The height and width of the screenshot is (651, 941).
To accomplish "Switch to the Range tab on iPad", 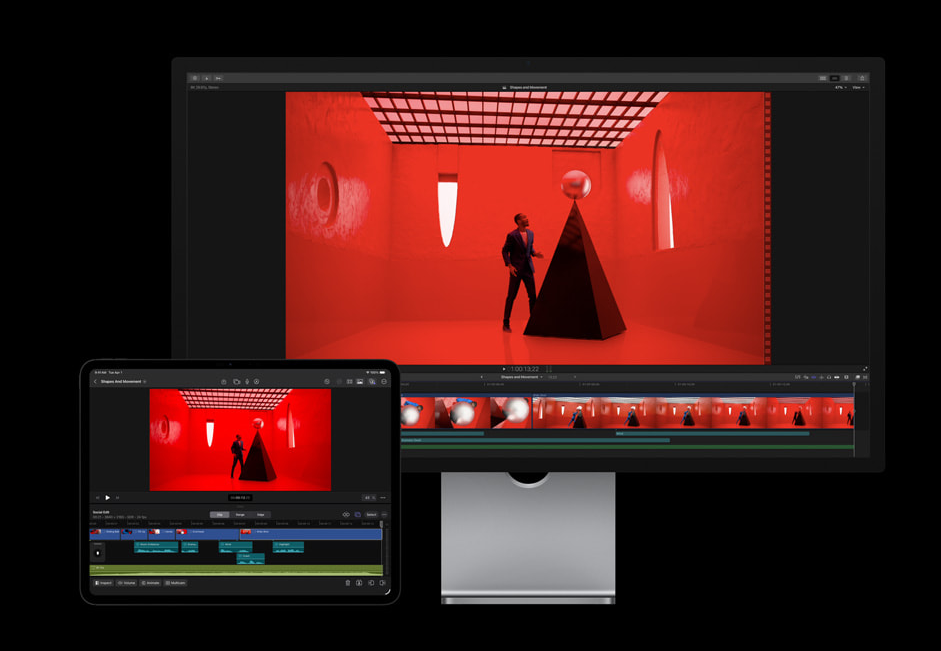I will pos(239,514).
